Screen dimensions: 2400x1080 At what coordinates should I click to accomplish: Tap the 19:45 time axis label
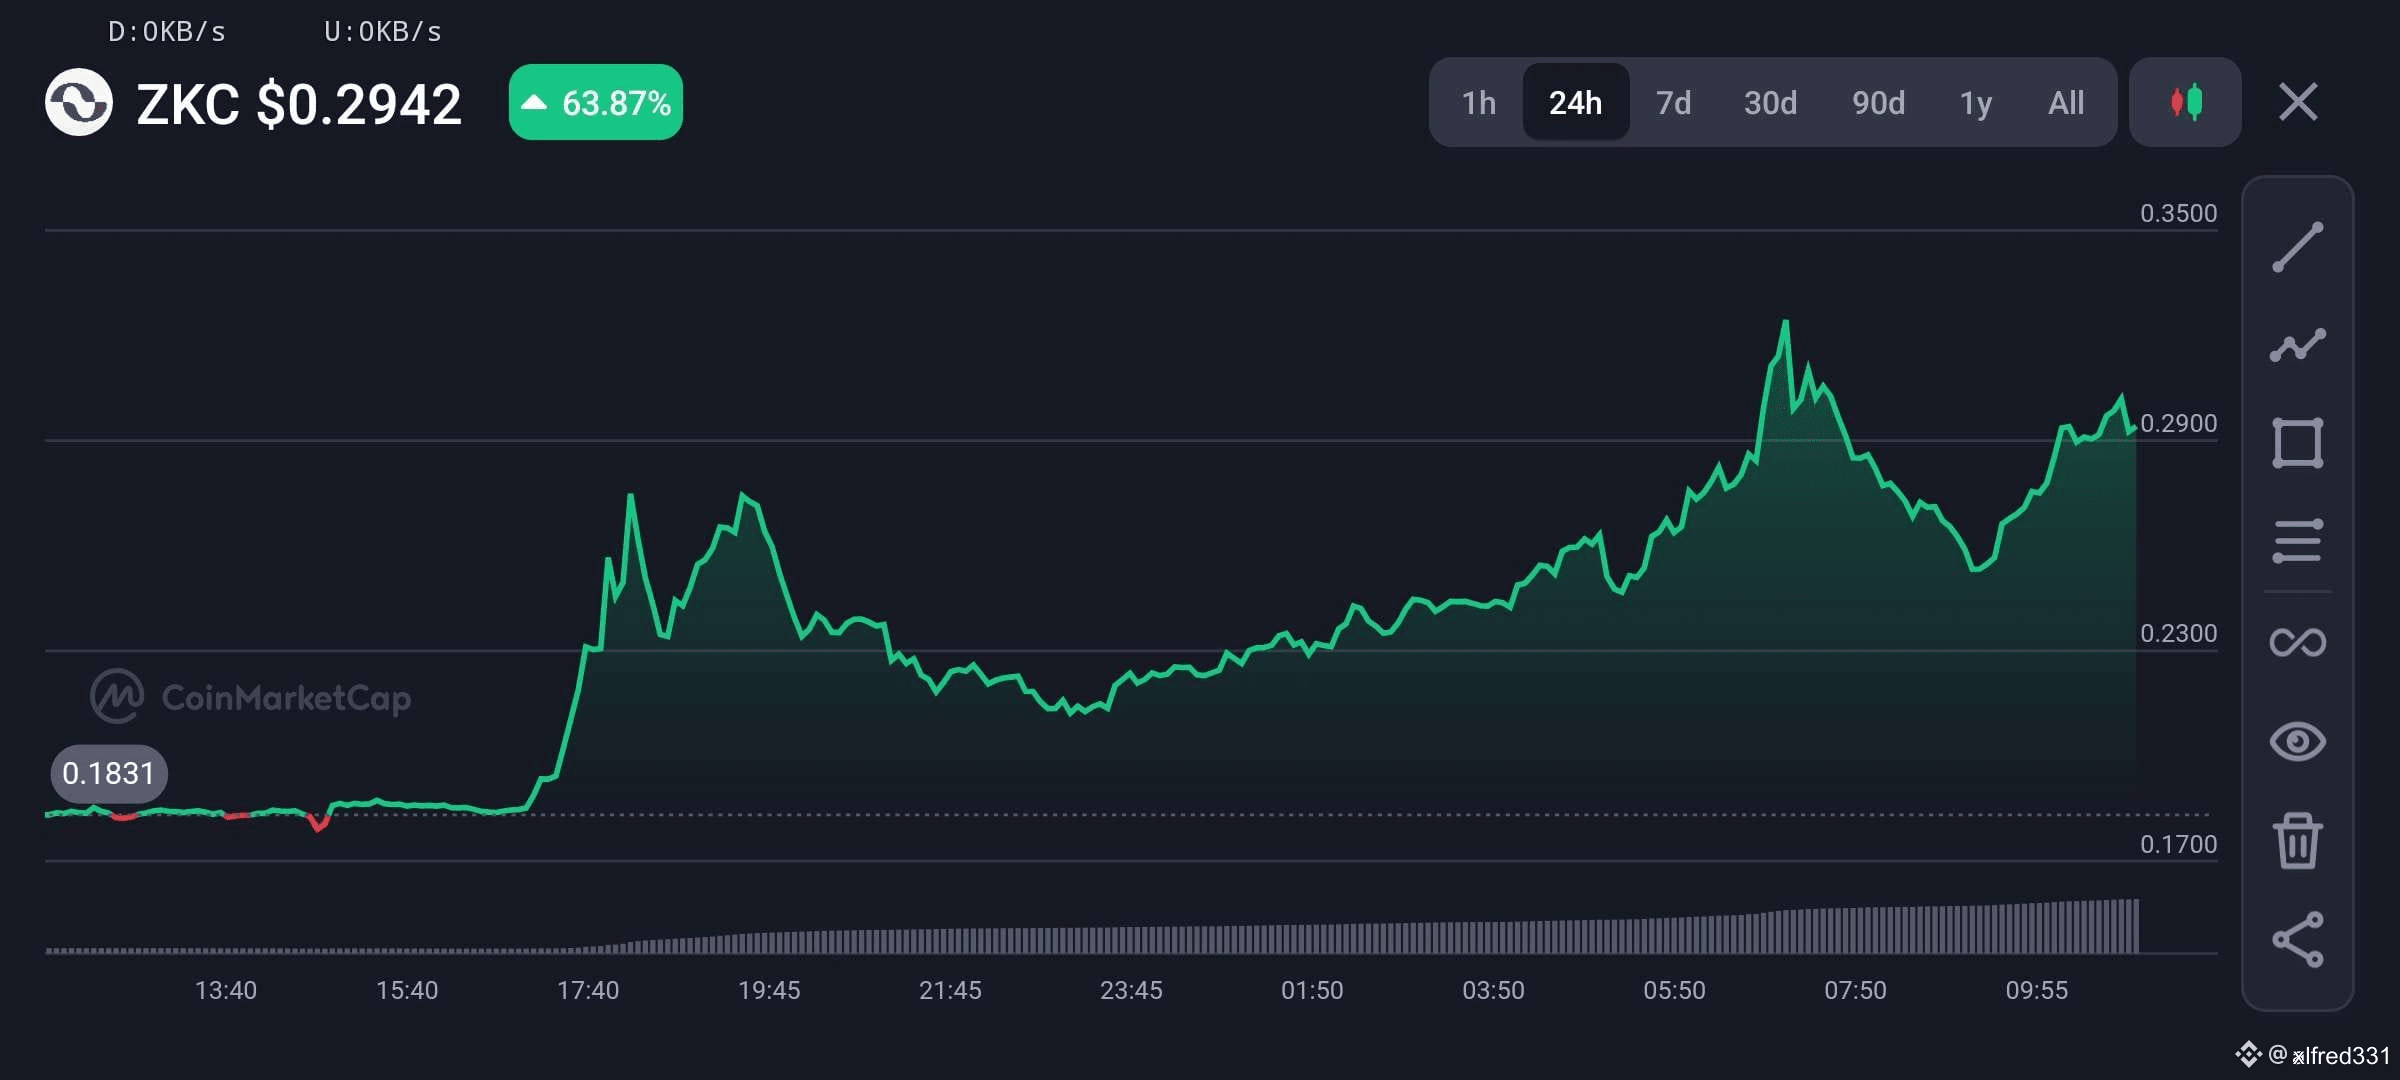[769, 990]
